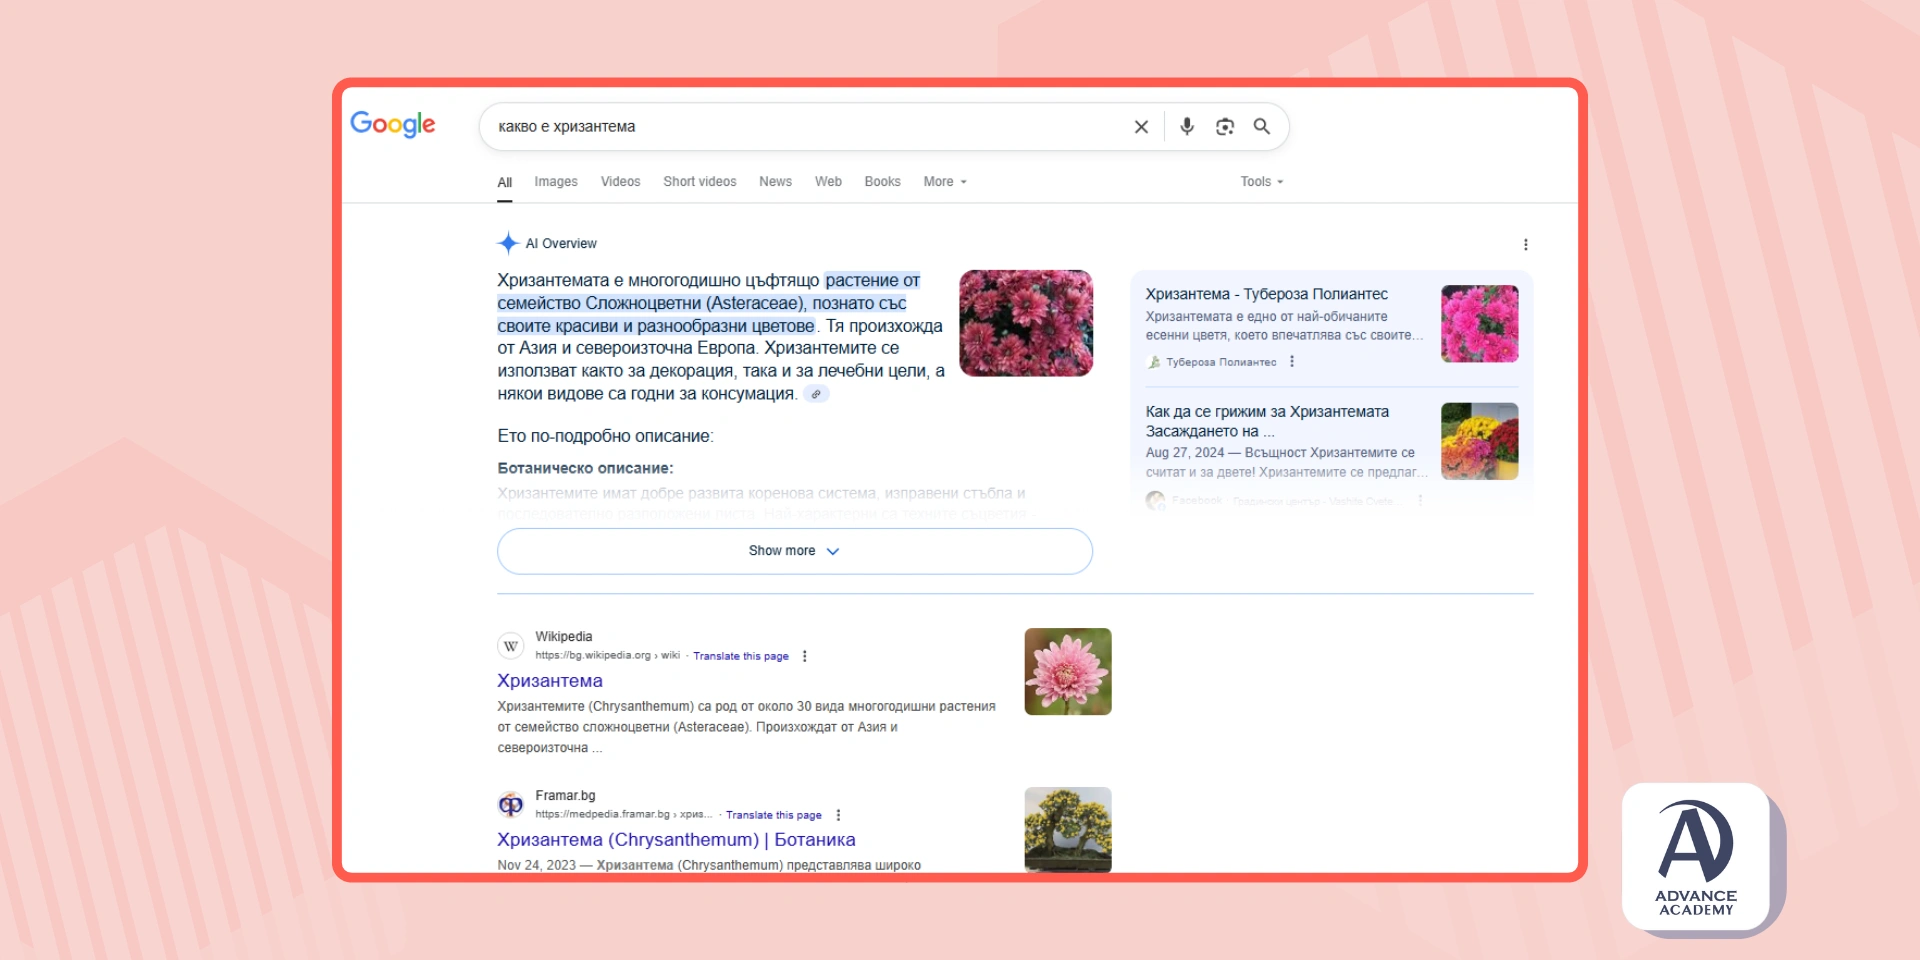The width and height of the screenshot is (1920, 960).
Task: Switch to the News tab
Action: tap(775, 182)
